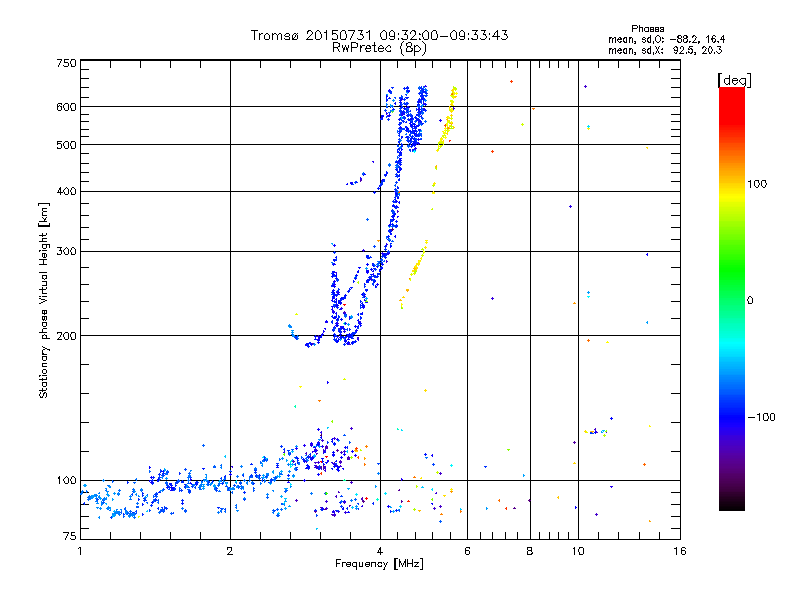Click the y-axis tick label '300'
Screen dimensions: 800x600
tap(66, 252)
